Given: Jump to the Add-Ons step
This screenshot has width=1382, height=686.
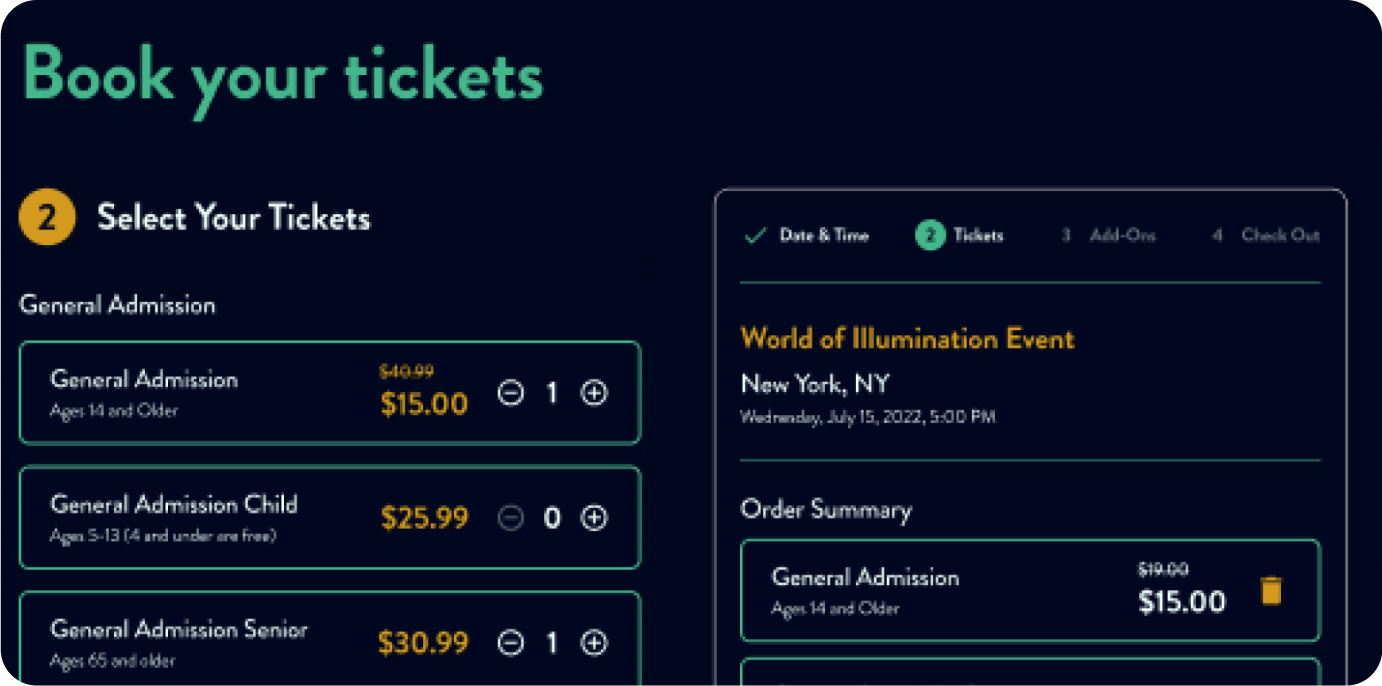Looking at the screenshot, I should (1109, 236).
